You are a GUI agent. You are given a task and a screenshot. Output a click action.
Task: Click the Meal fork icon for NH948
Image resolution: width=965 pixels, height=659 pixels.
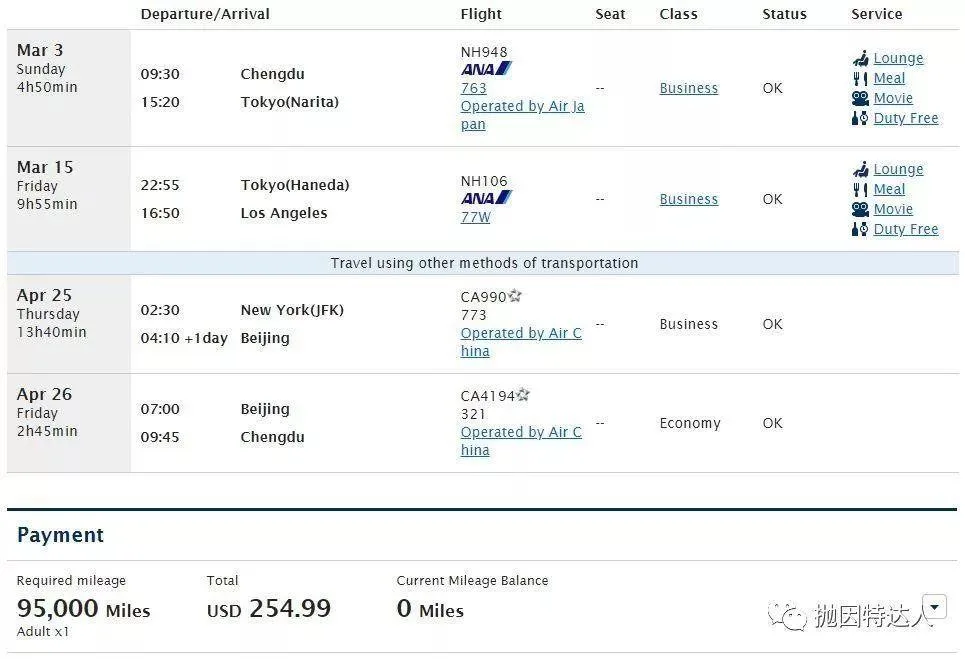(860, 79)
